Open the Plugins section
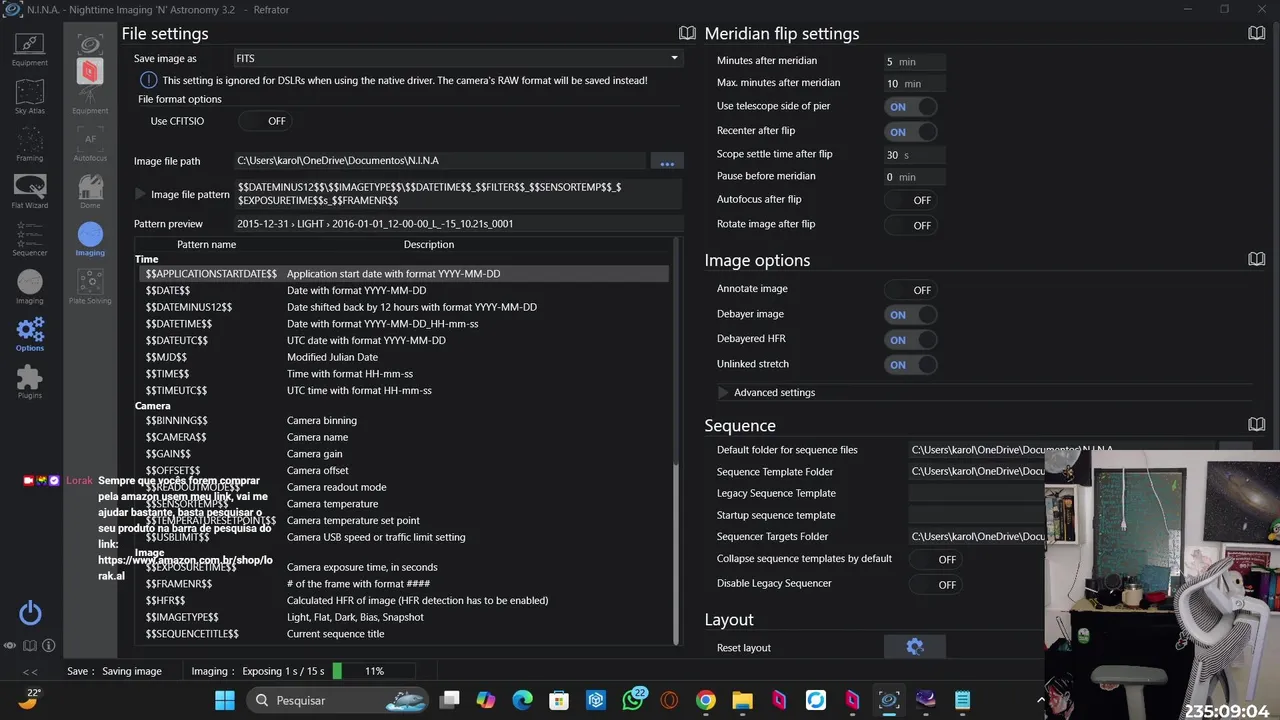This screenshot has height=720, width=1280. click(x=29, y=381)
